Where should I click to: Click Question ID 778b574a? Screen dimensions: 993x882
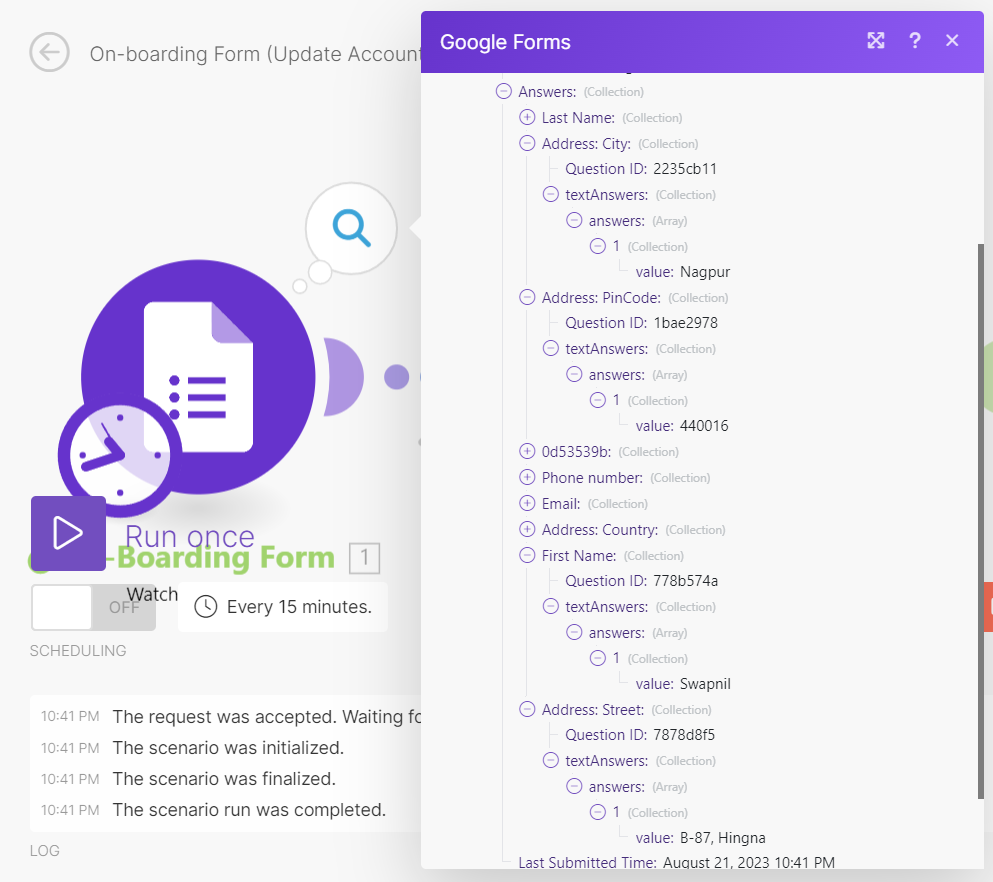(x=642, y=581)
